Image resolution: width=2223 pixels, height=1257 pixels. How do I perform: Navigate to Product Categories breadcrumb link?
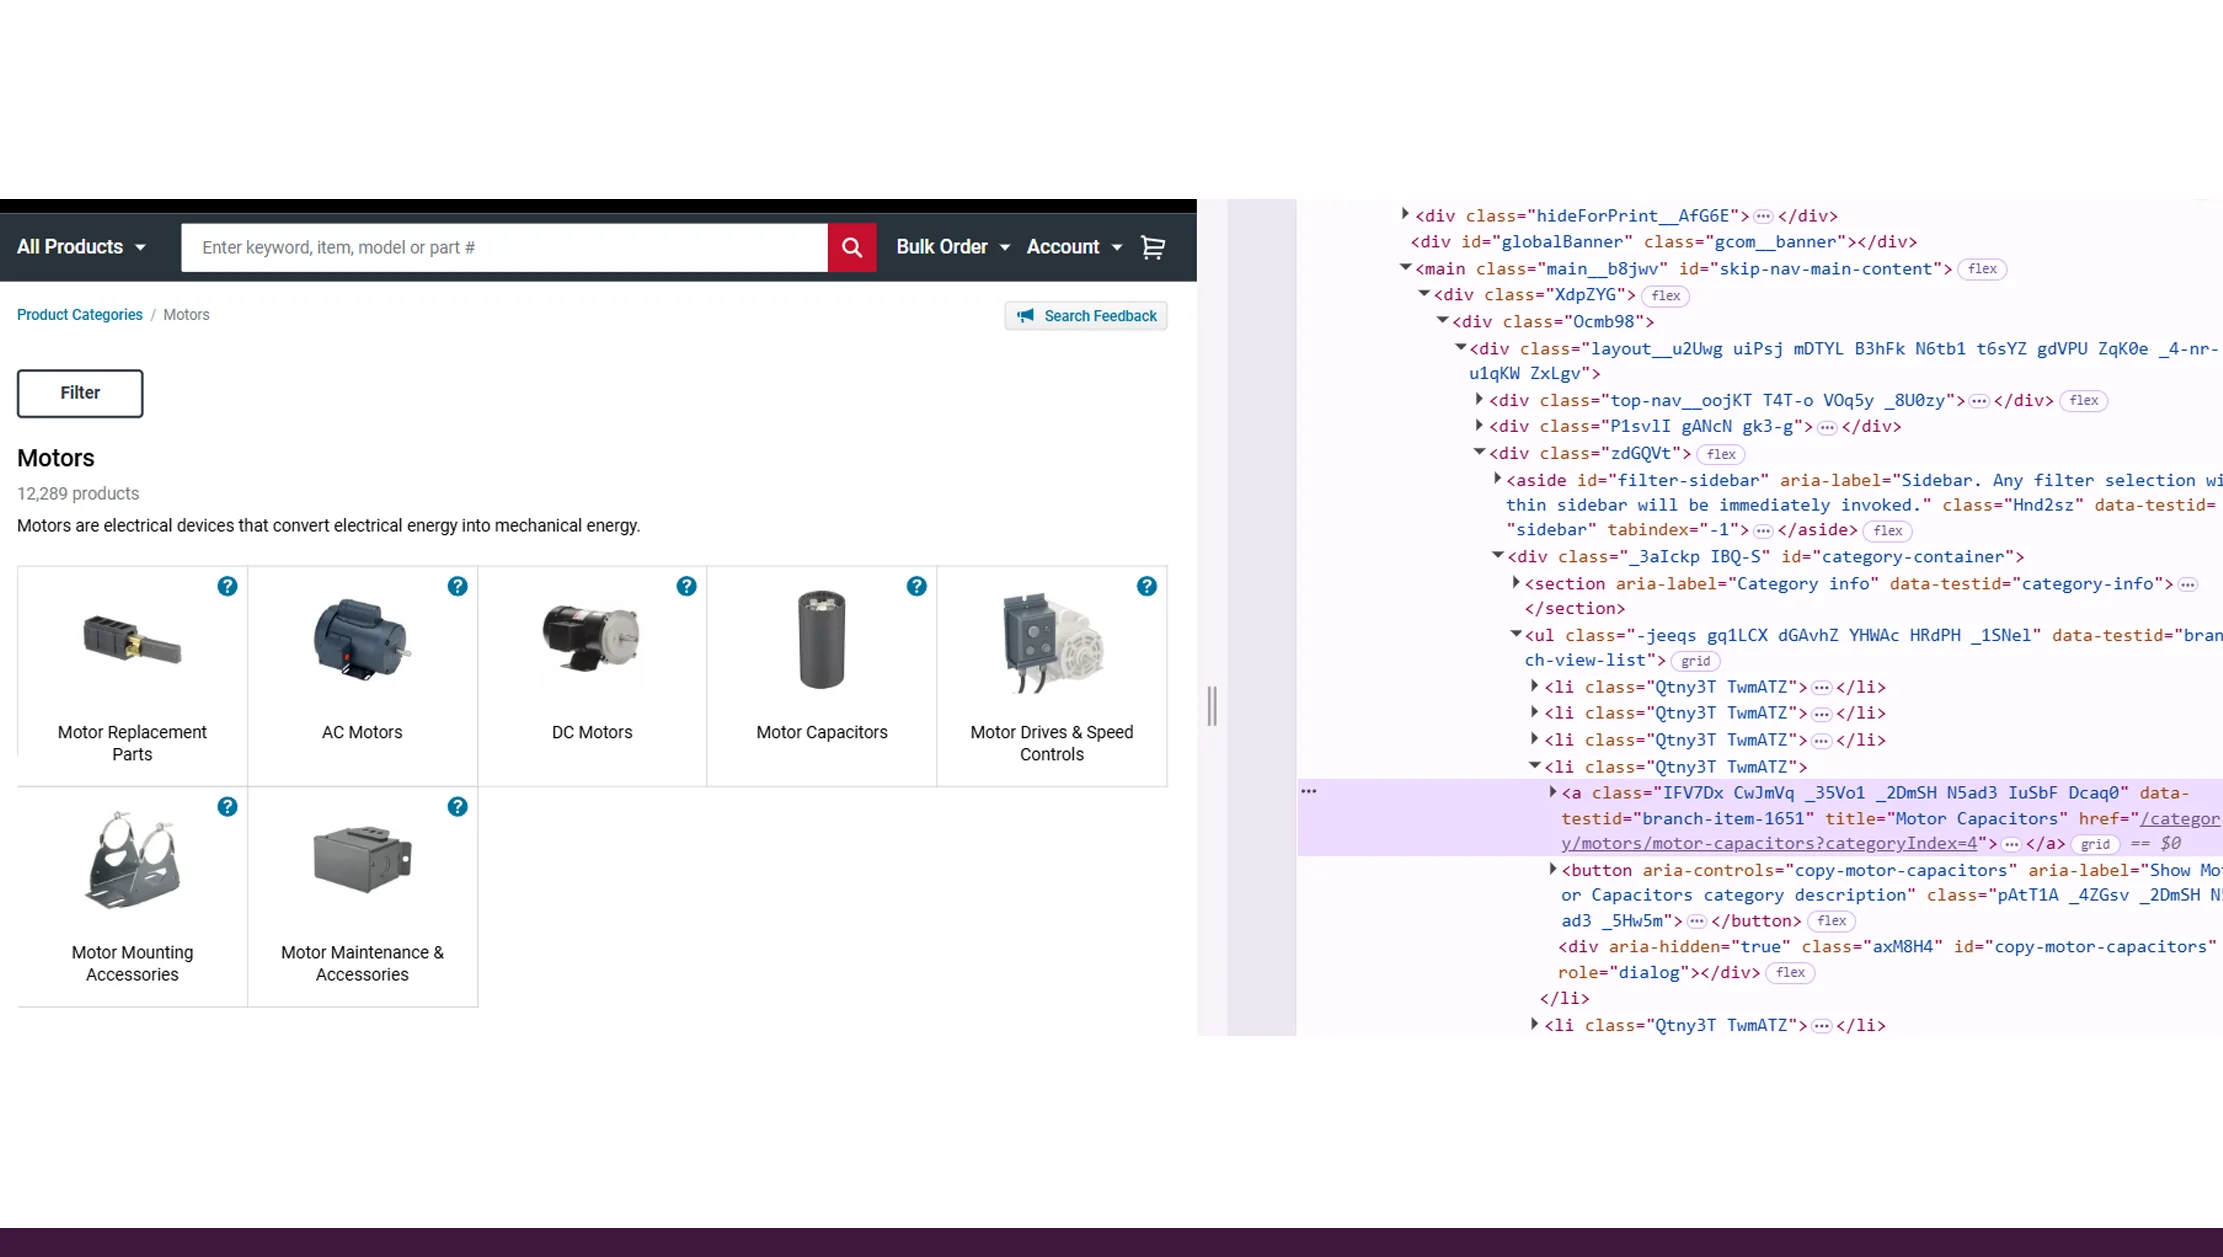pos(79,314)
